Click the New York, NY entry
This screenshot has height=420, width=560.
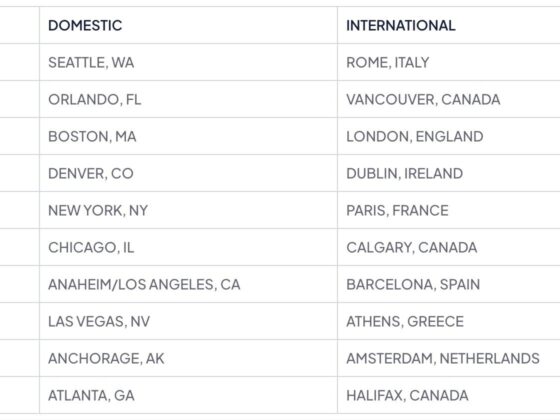pos(98,210)
